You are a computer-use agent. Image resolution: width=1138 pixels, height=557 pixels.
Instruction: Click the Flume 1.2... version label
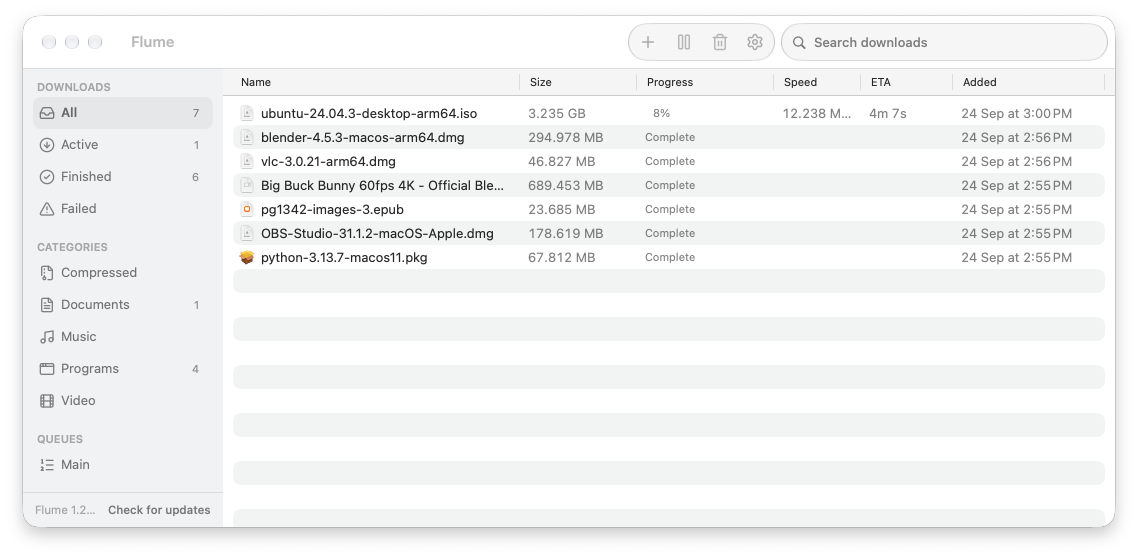65,510
